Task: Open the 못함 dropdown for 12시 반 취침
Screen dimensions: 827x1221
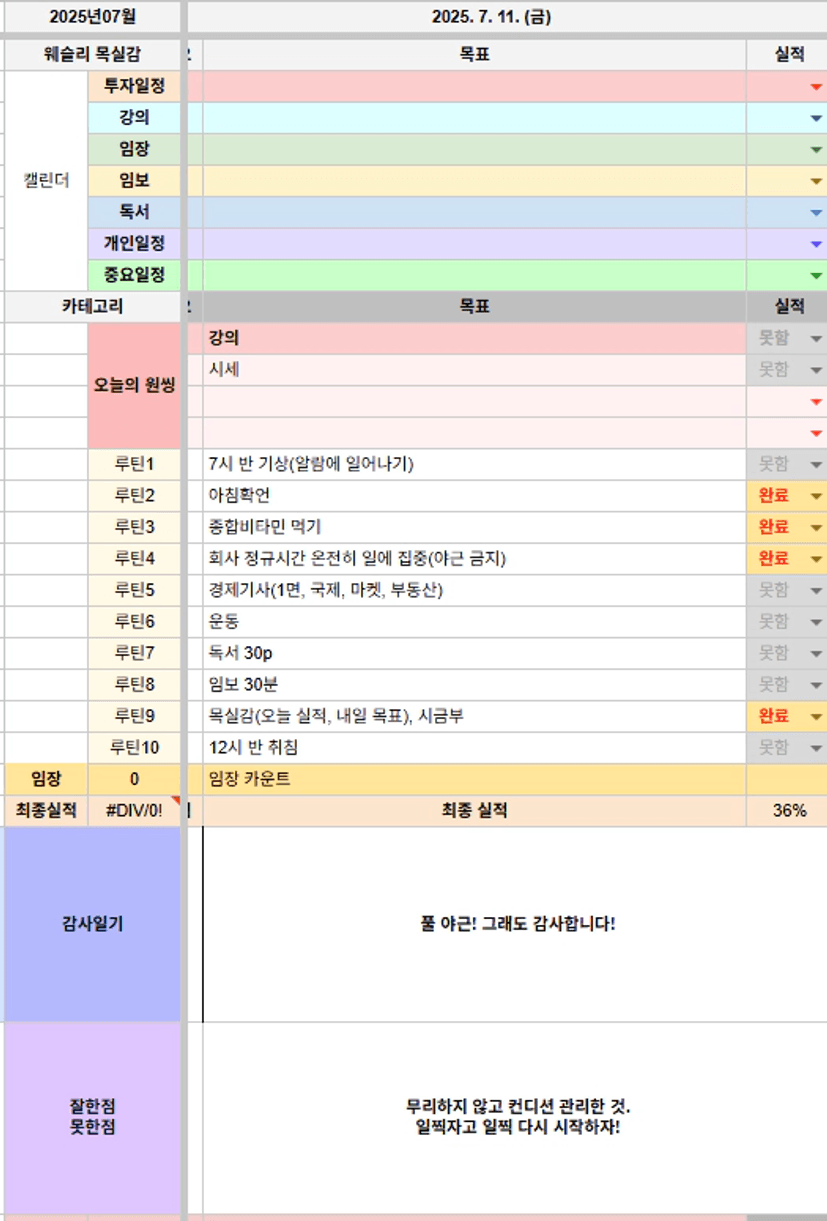Action: [816, 749]
